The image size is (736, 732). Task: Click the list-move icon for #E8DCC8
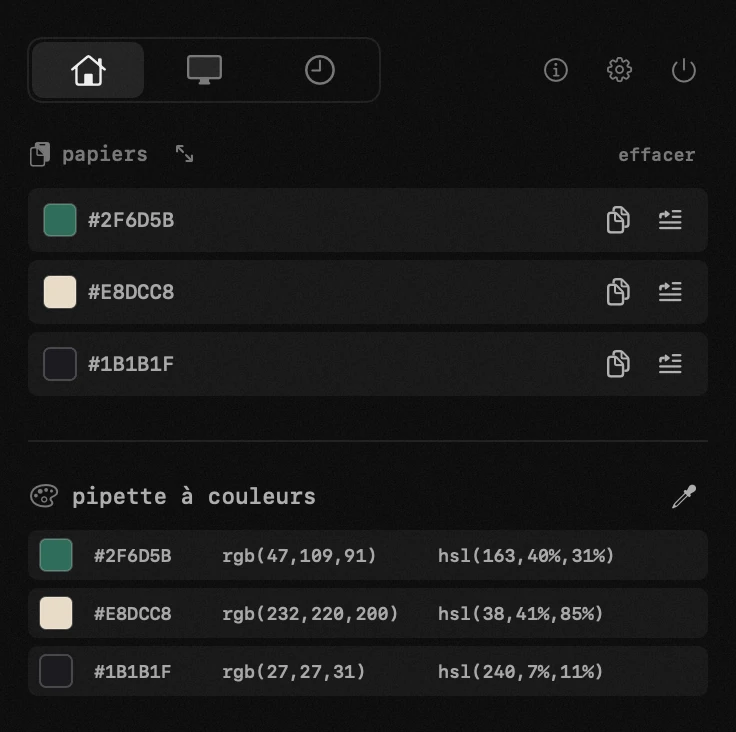(x=670, y=292)
